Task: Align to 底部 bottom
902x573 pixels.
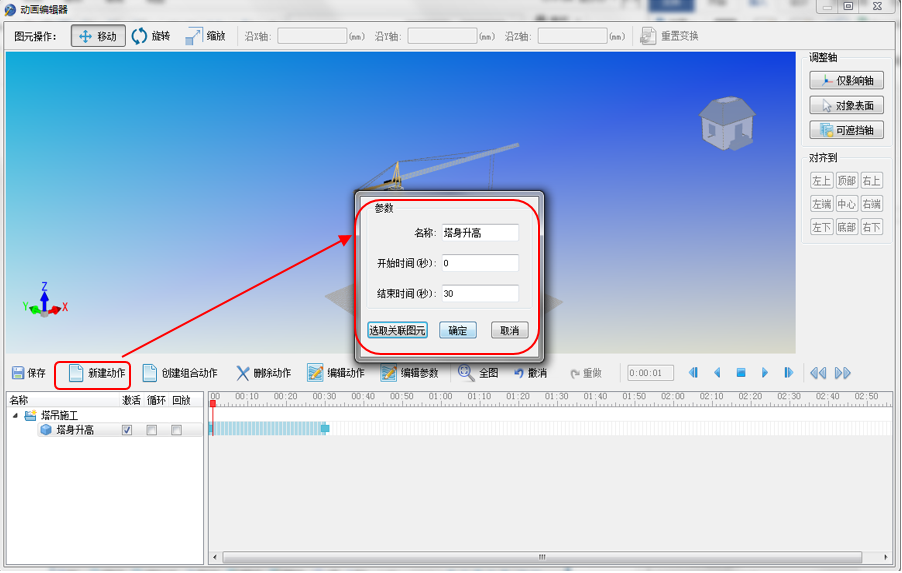Action: click(x=846, y=227)
